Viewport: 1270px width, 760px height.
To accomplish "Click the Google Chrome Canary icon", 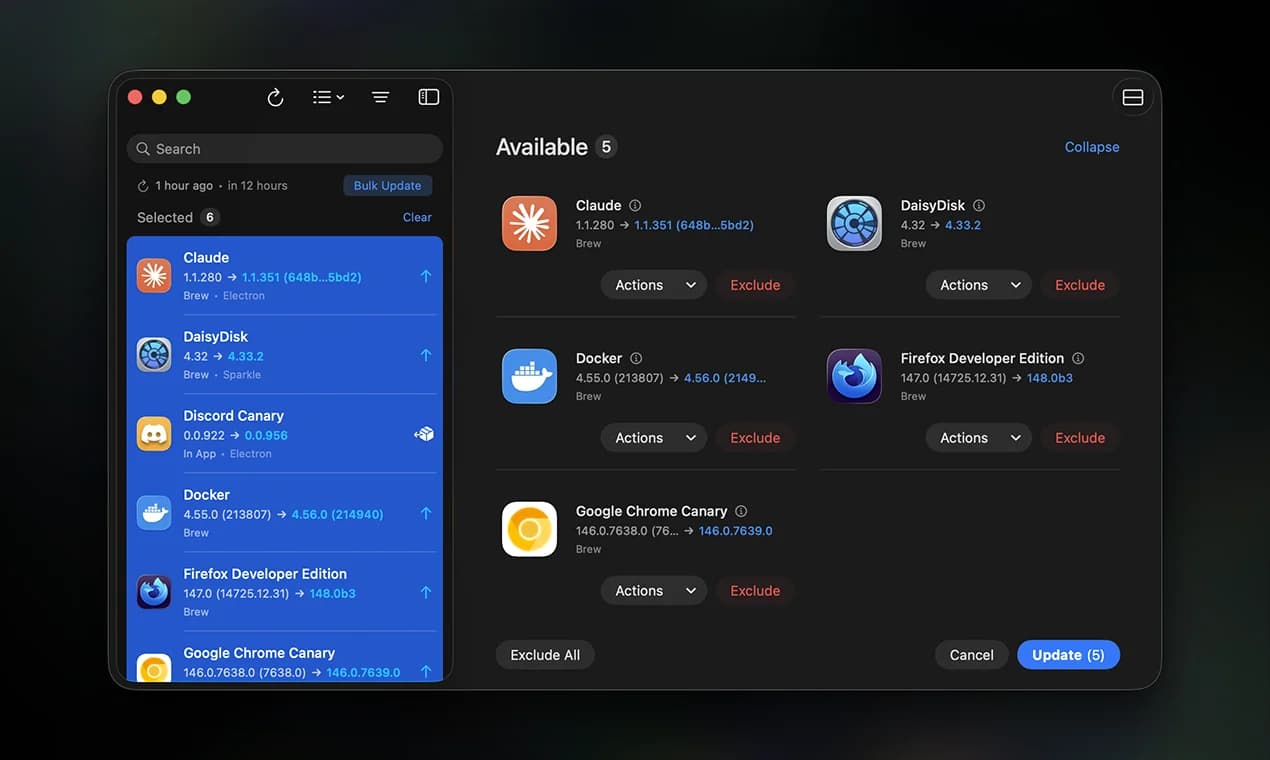I will pos(529,528).
